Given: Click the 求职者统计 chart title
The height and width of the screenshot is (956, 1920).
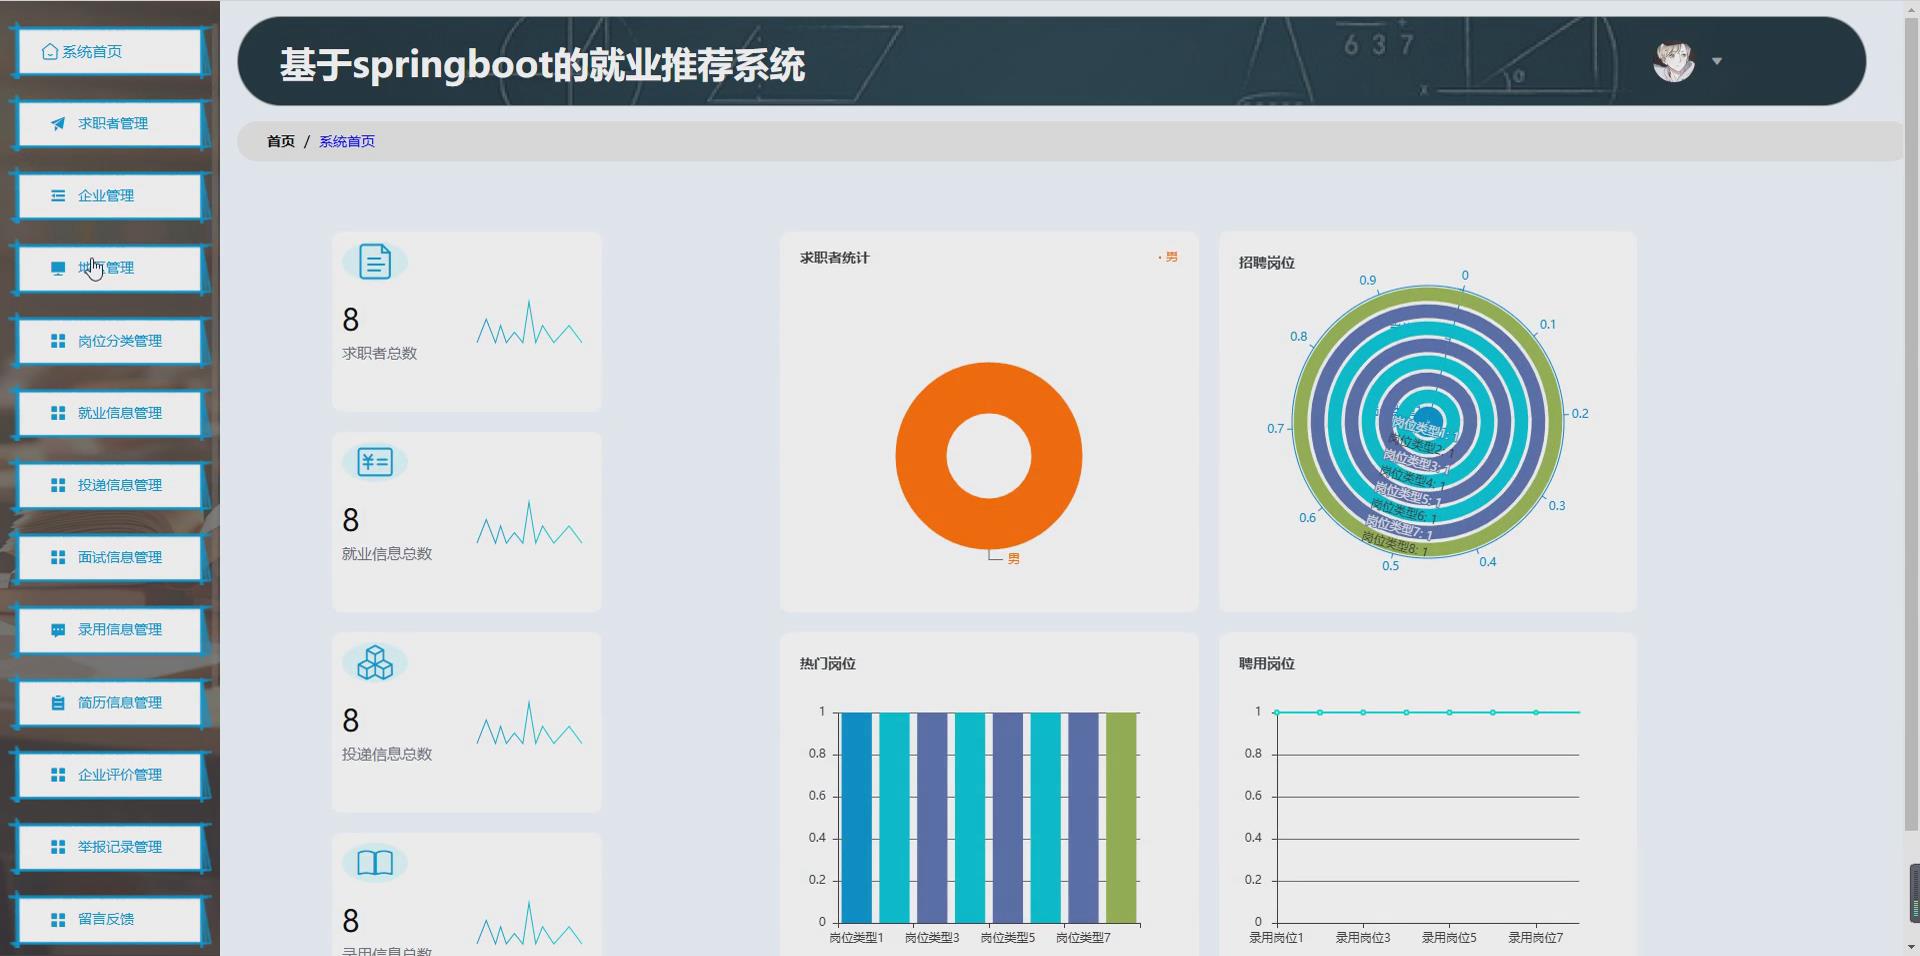Looking at the screenshot, I should [x=835, y=258].
